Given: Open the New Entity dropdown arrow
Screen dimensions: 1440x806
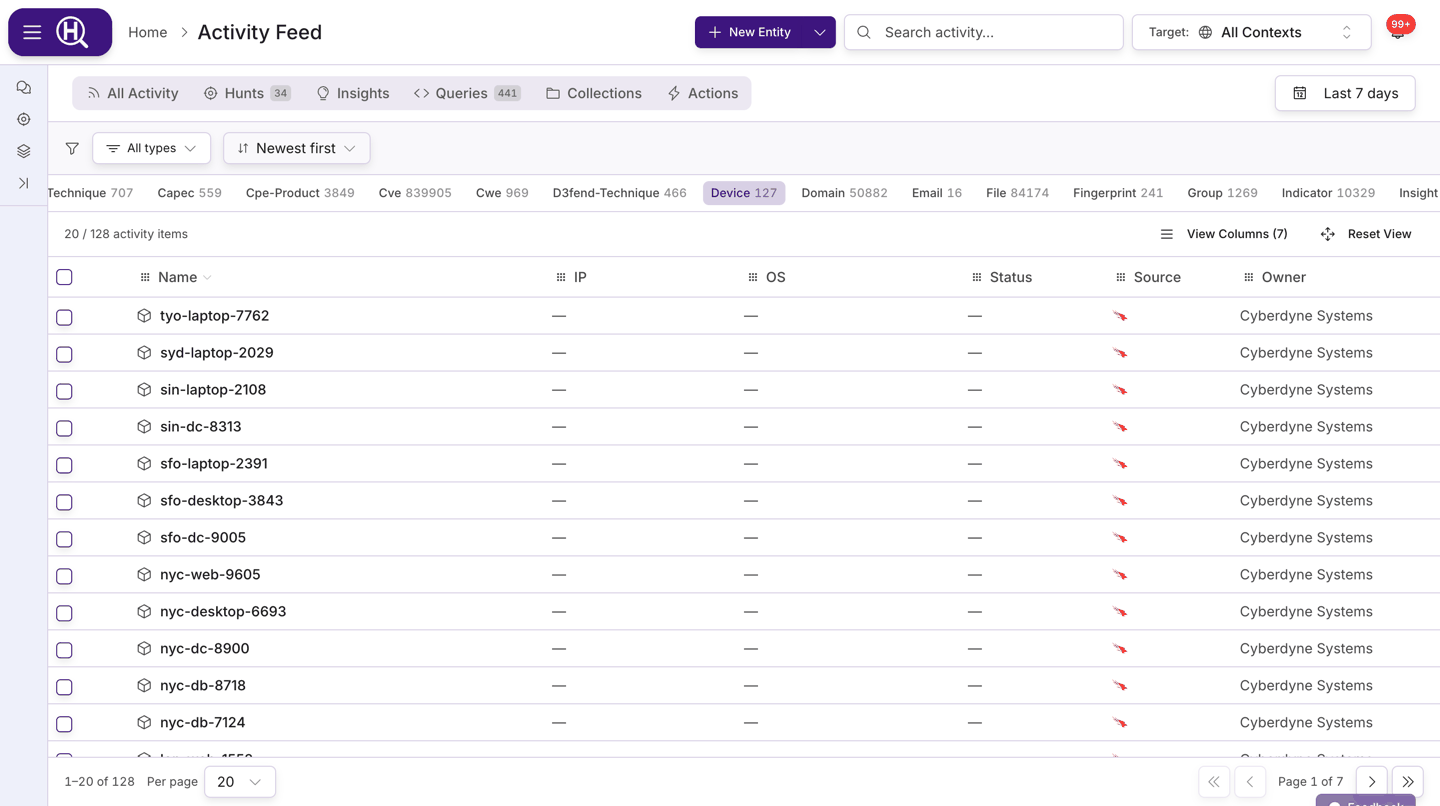Looking at the screenshot, I should pyautogui.click(x=819, y=32).
